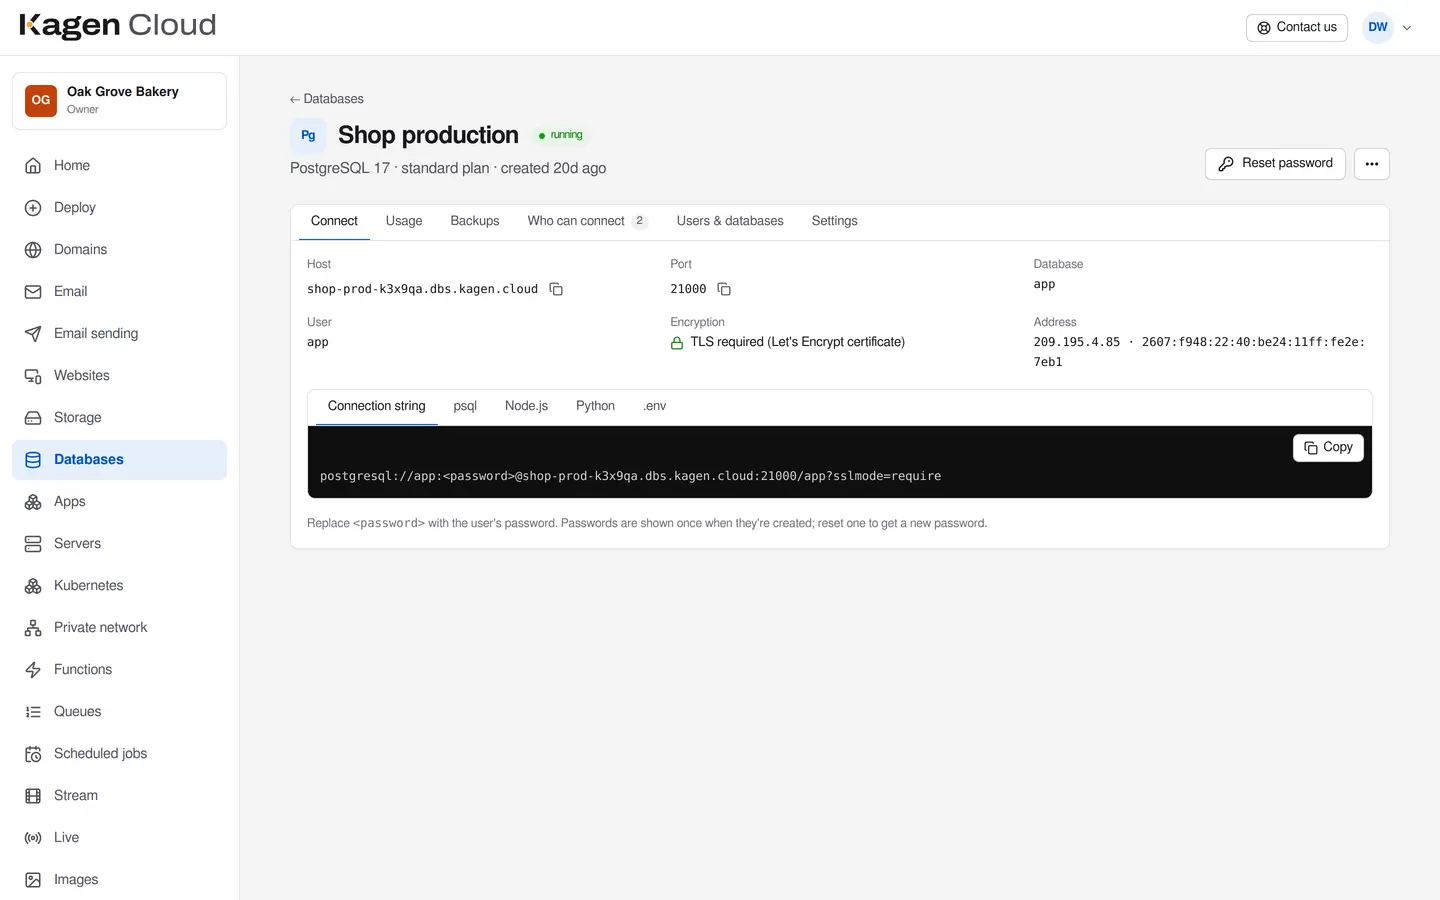Open Apps in the sidebar
Screen dimensions: 1440x900
pos(119,502)
